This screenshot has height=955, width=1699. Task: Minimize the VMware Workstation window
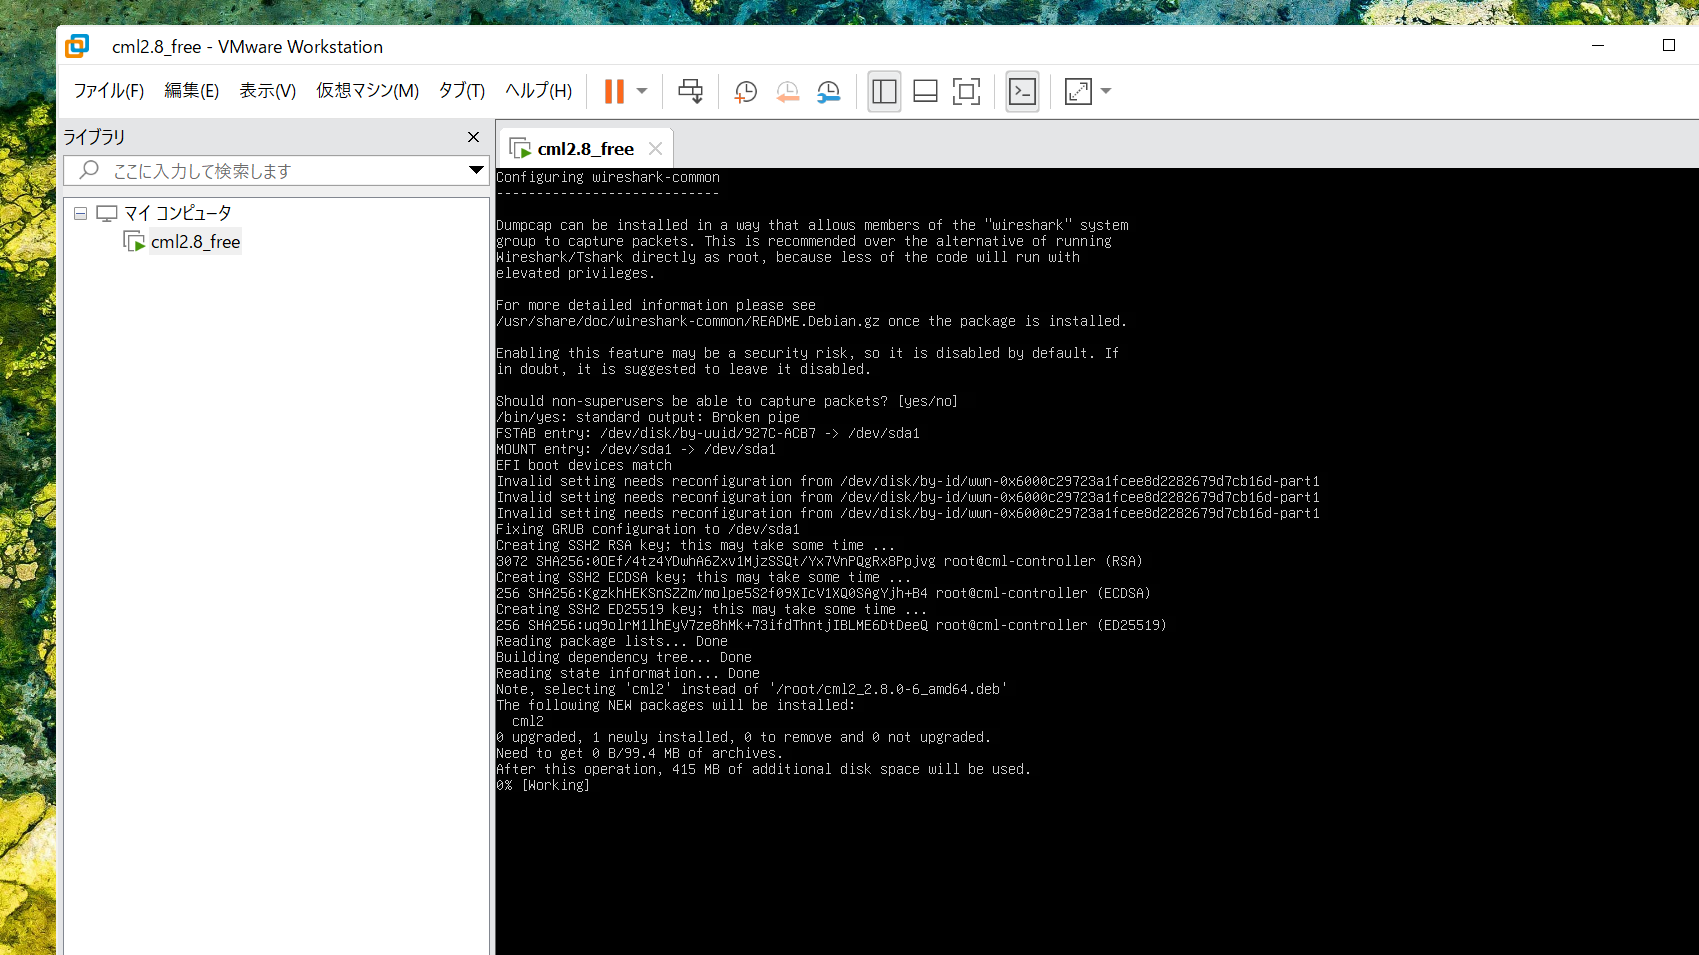click(1598, 45)
